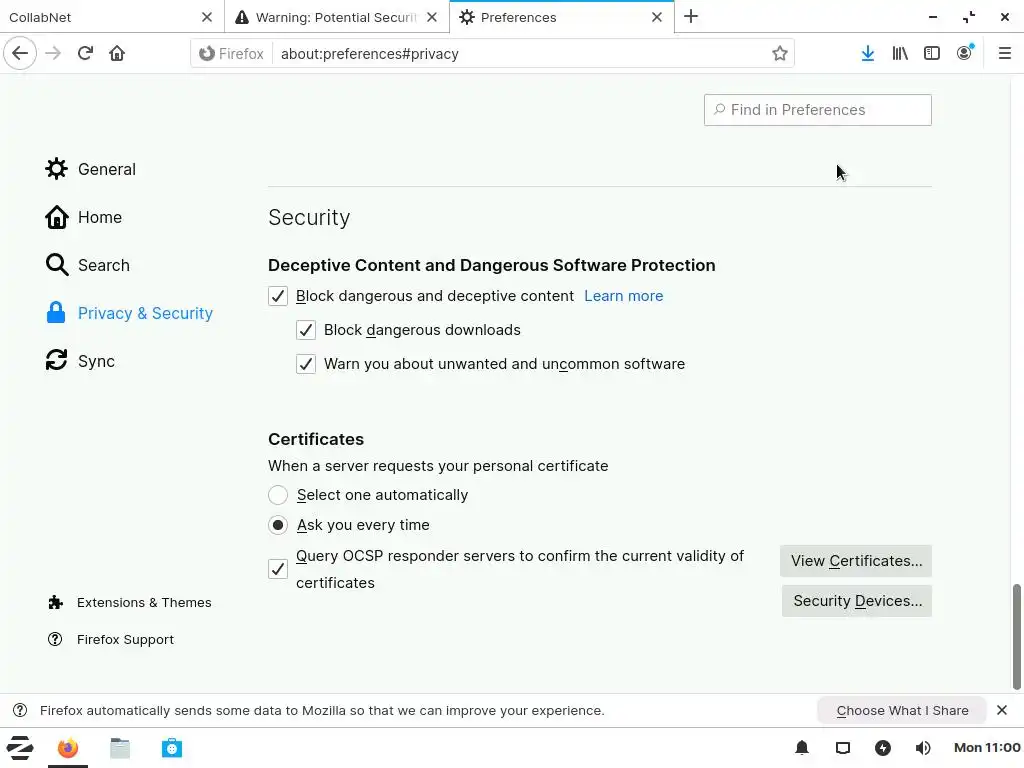The height and width of the screenshot is (768, 1024).
Task: Click the Downloads arrow icon in toolbar
Action: click(x=868, y=54)
